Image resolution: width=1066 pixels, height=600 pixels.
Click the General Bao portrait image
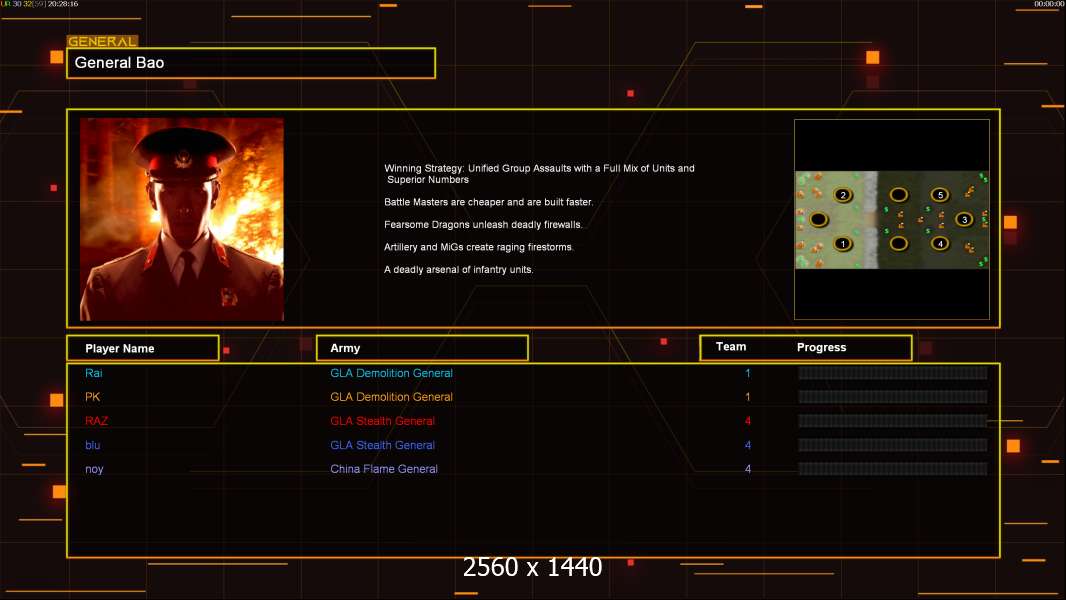point(182,219)
